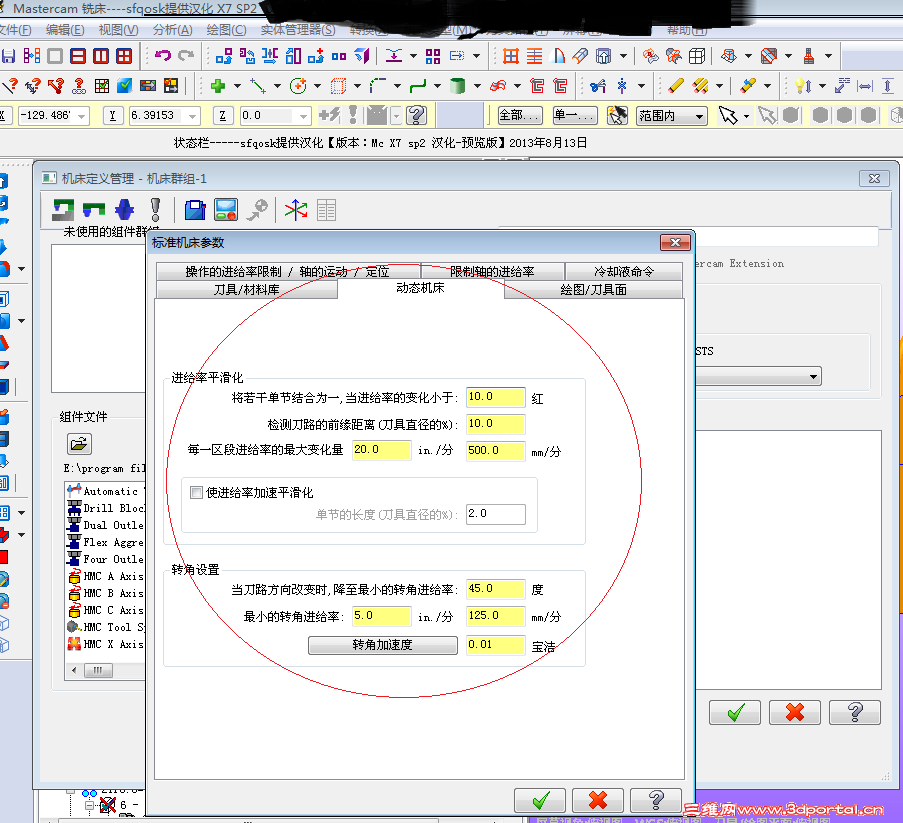The width and height of the screenshot is (903, 823).
Task: Click the blue save disk icon in machine definition
Action: click(x=195, y=210)
